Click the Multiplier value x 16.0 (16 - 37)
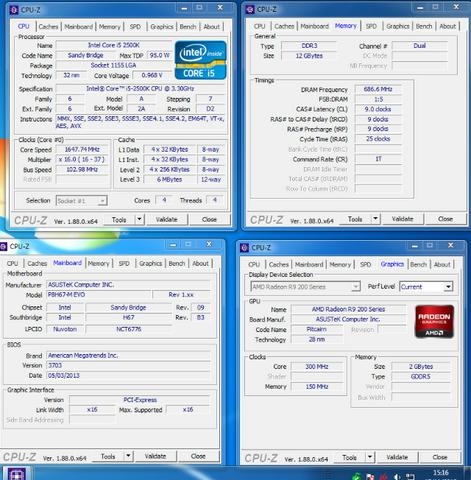The height and width of the screenshot is (480, 471). 82,159
